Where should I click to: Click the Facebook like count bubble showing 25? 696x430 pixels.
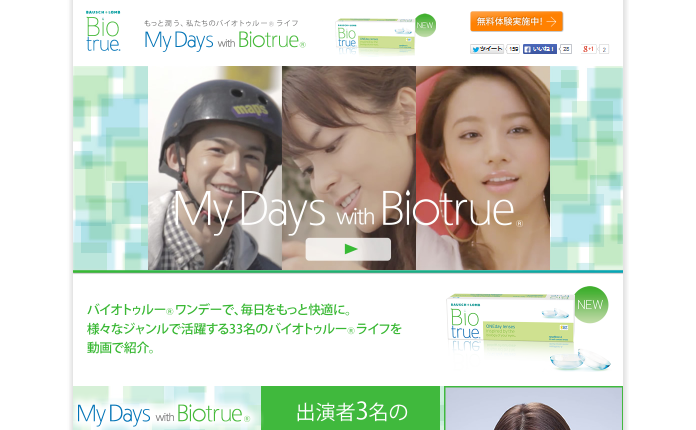click(566, 49)
